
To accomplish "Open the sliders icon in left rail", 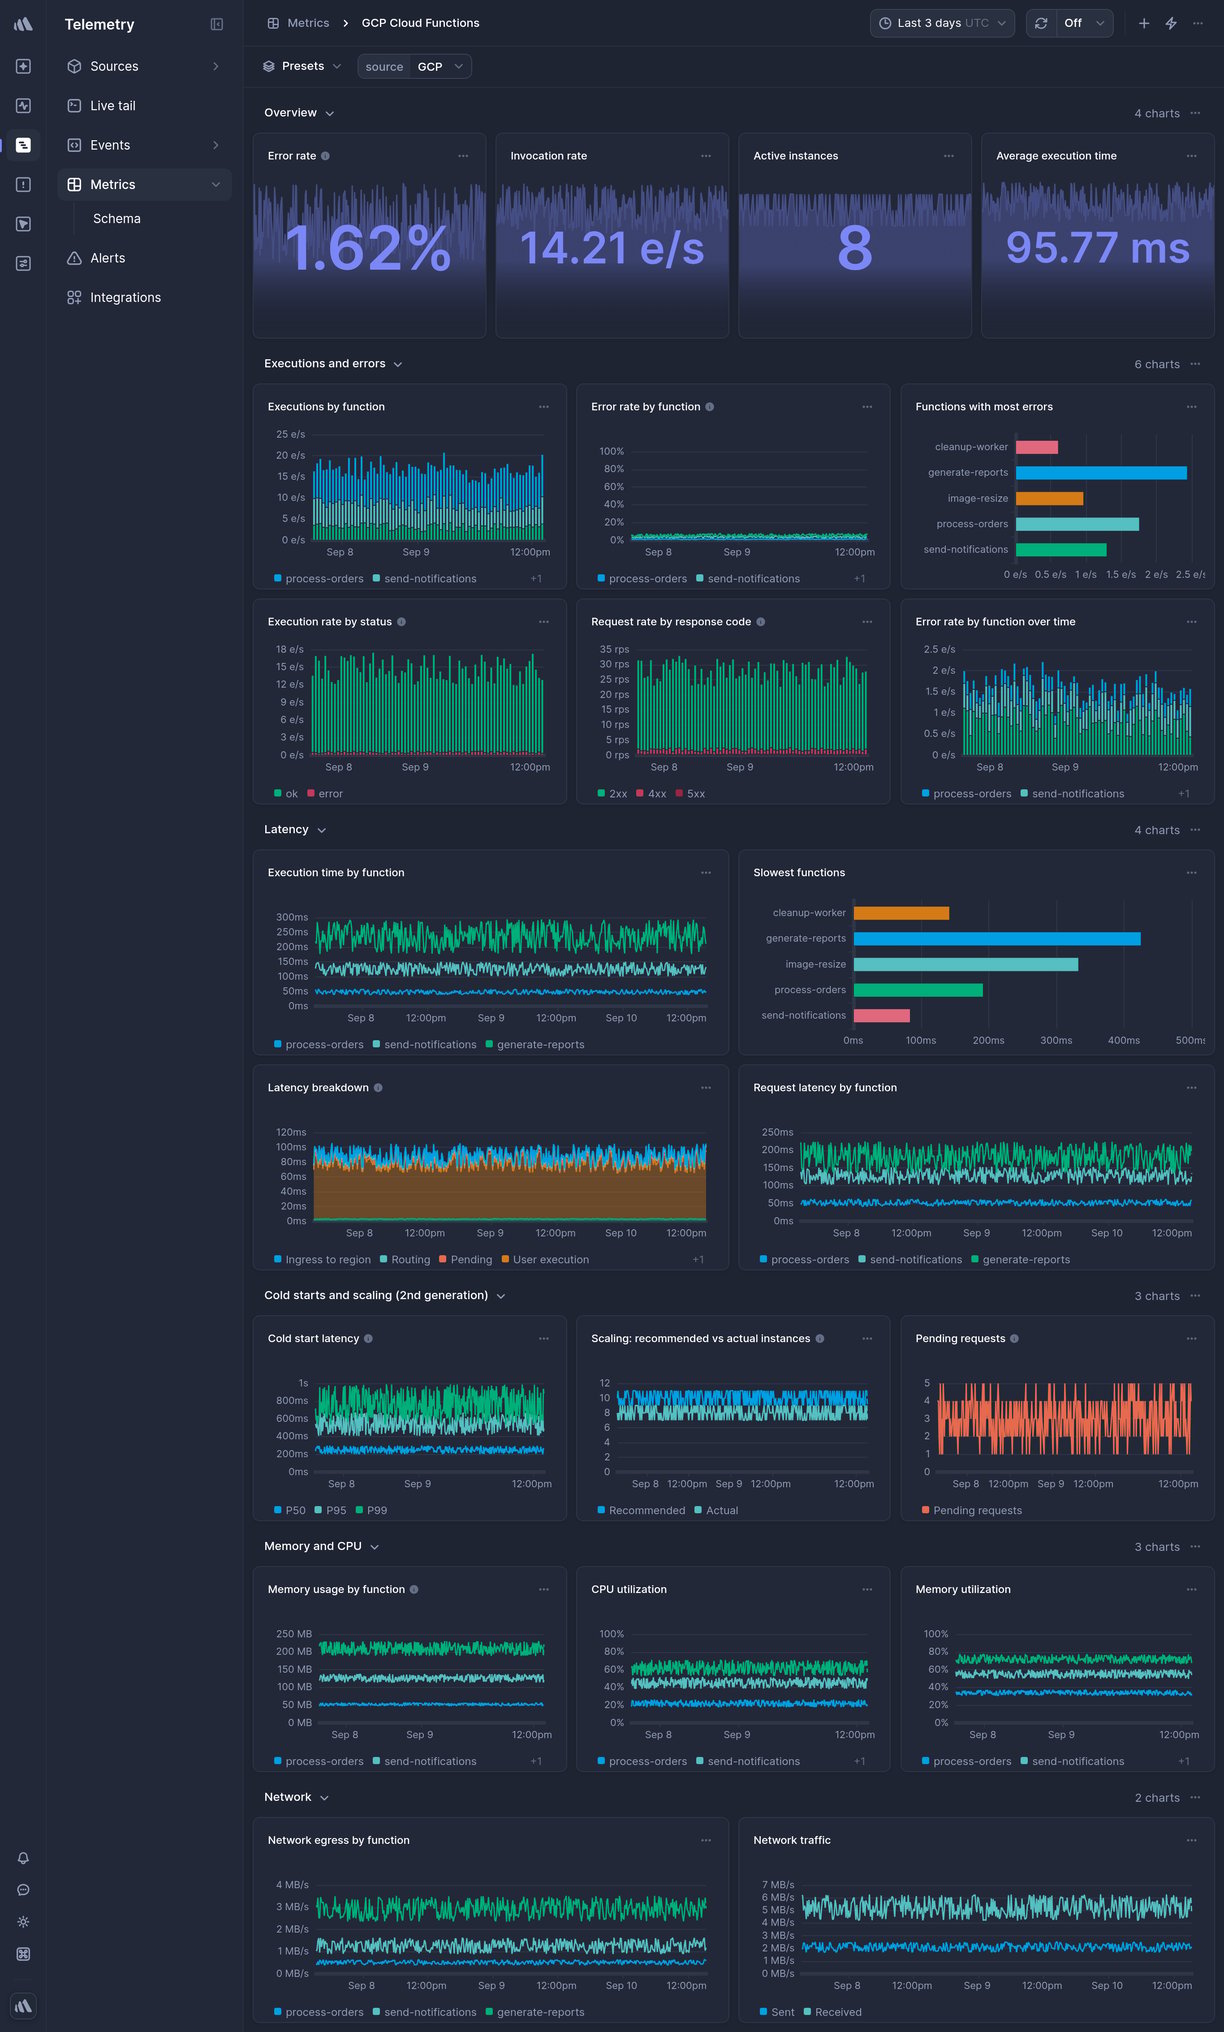I will pos(23,263).
